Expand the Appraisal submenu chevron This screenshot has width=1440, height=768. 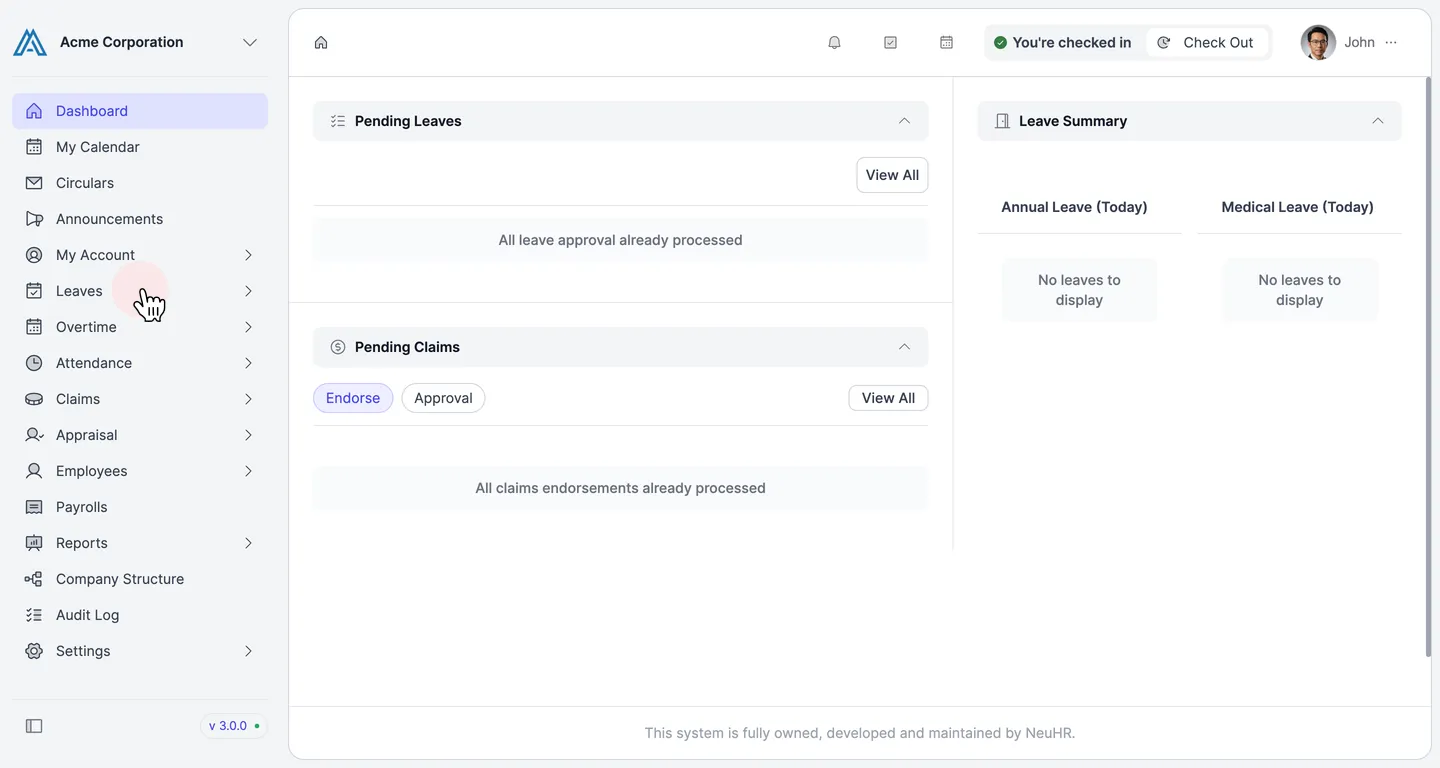pyautogui.click(x=248, y=435)
